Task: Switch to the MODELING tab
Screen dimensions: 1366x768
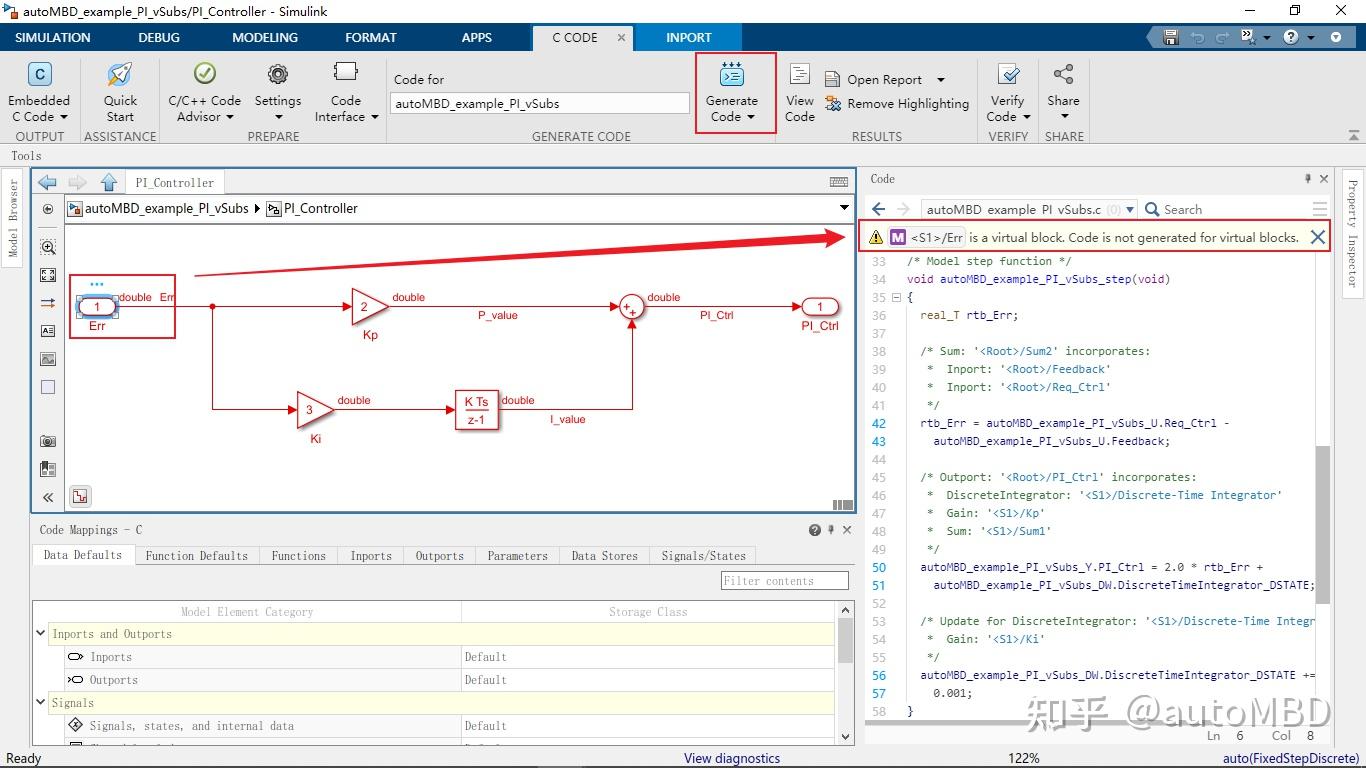Action: 265,37
